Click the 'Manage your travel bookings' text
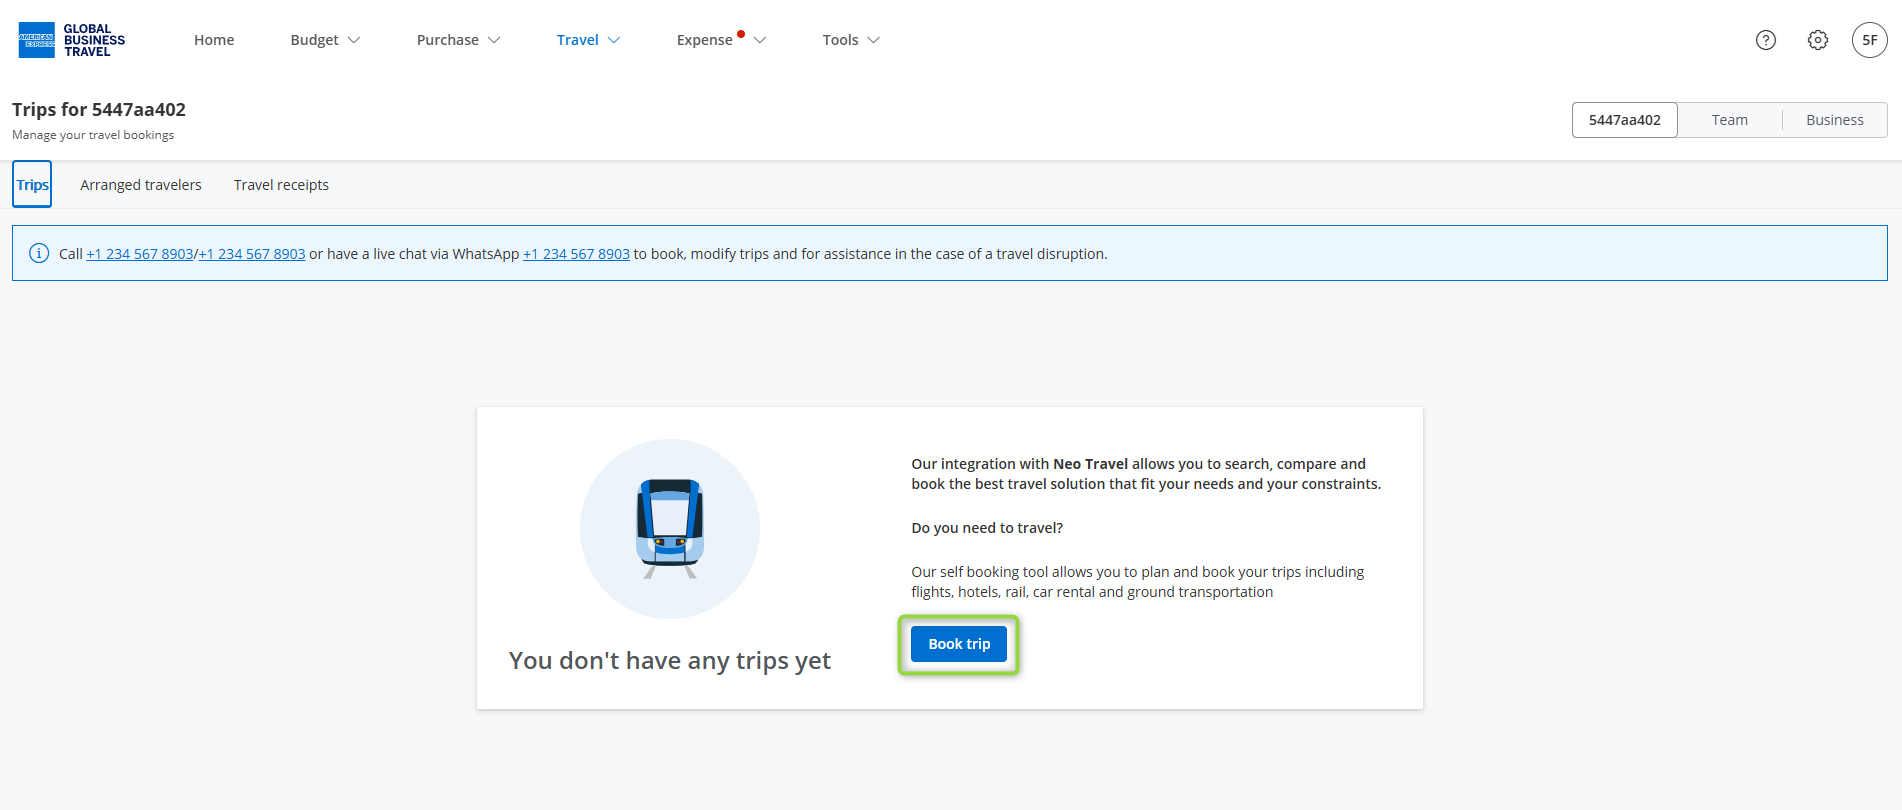 point(93,135)
